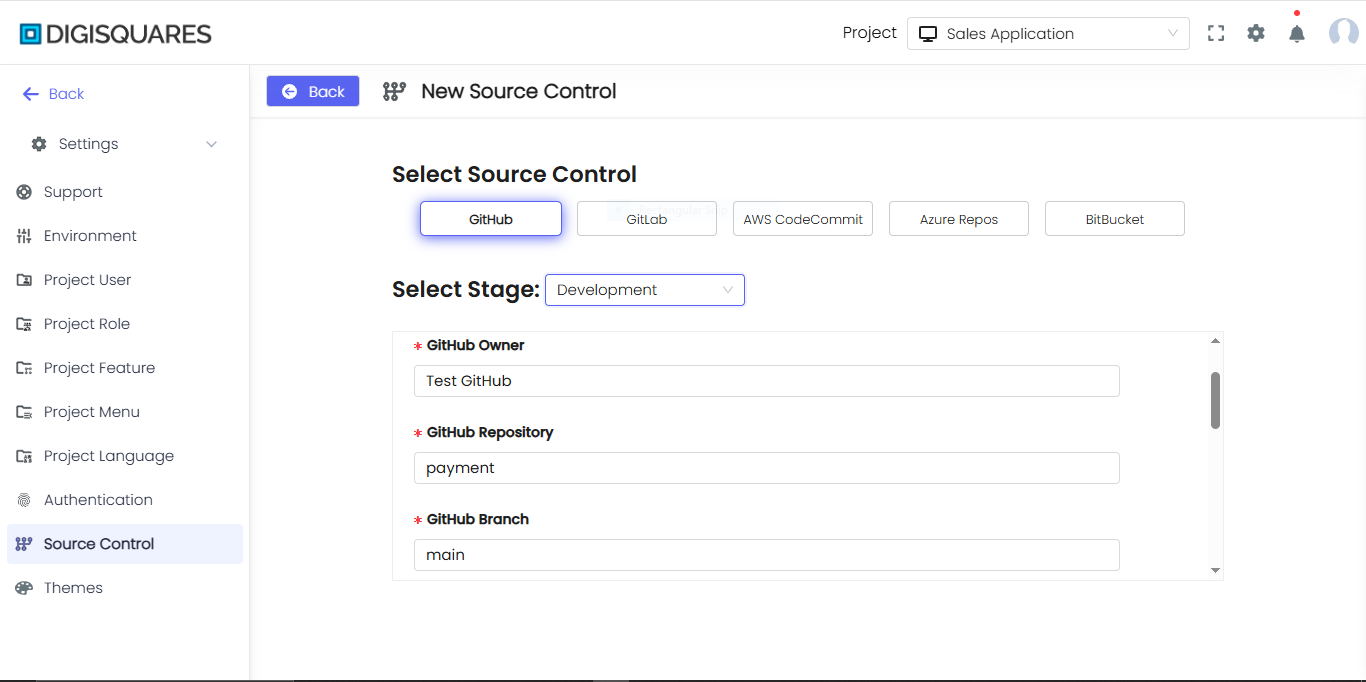This screenshot has width=1366, height=682.
Task: Click the GitHub Owner label
Action: [475, 345]
